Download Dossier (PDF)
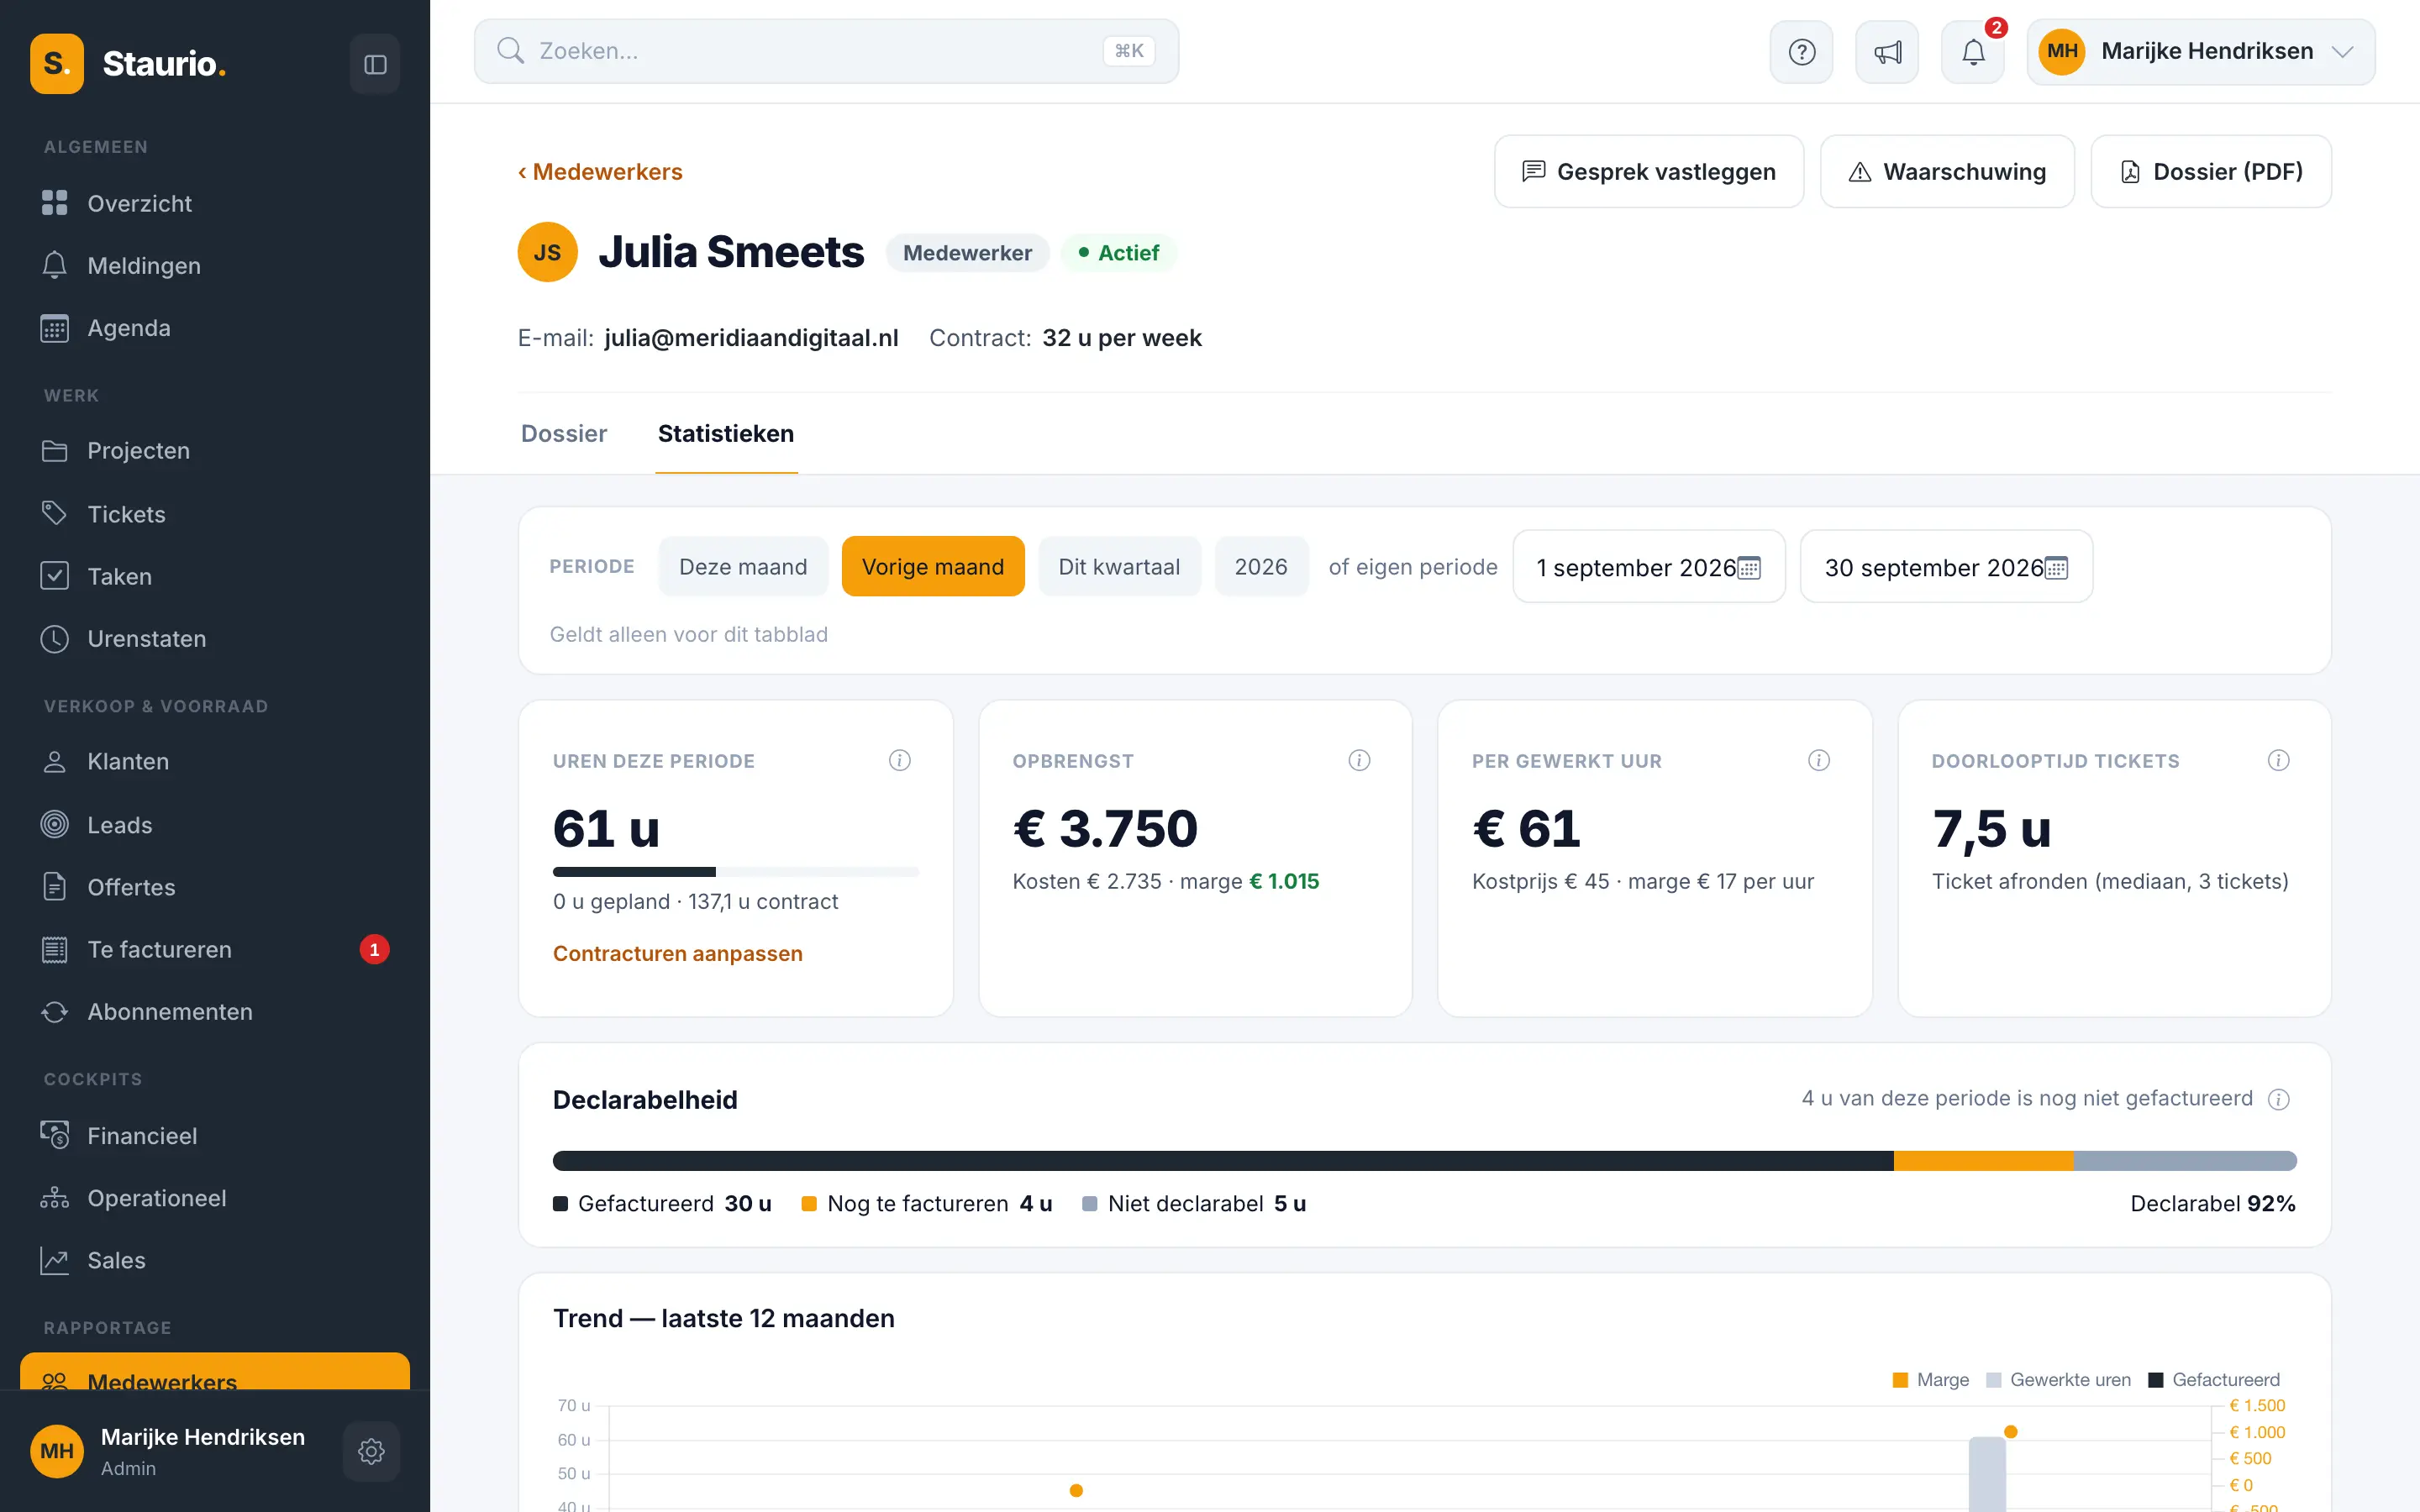This screenshot has height=1512, width=2420. point(2211,172)
